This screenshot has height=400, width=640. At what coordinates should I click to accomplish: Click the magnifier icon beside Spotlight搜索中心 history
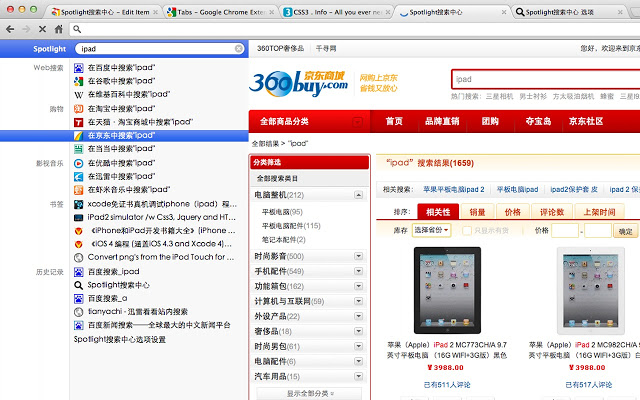click(78, 285)
